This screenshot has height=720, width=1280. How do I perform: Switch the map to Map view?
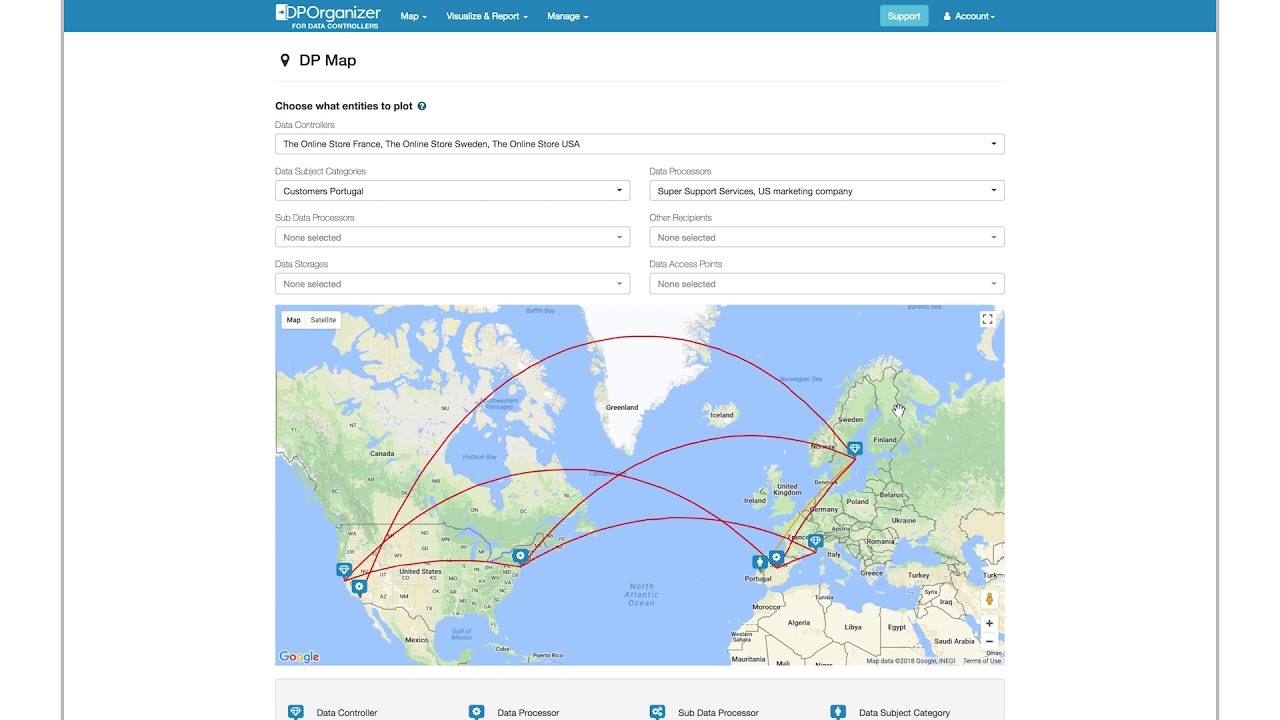click(293, 320)
